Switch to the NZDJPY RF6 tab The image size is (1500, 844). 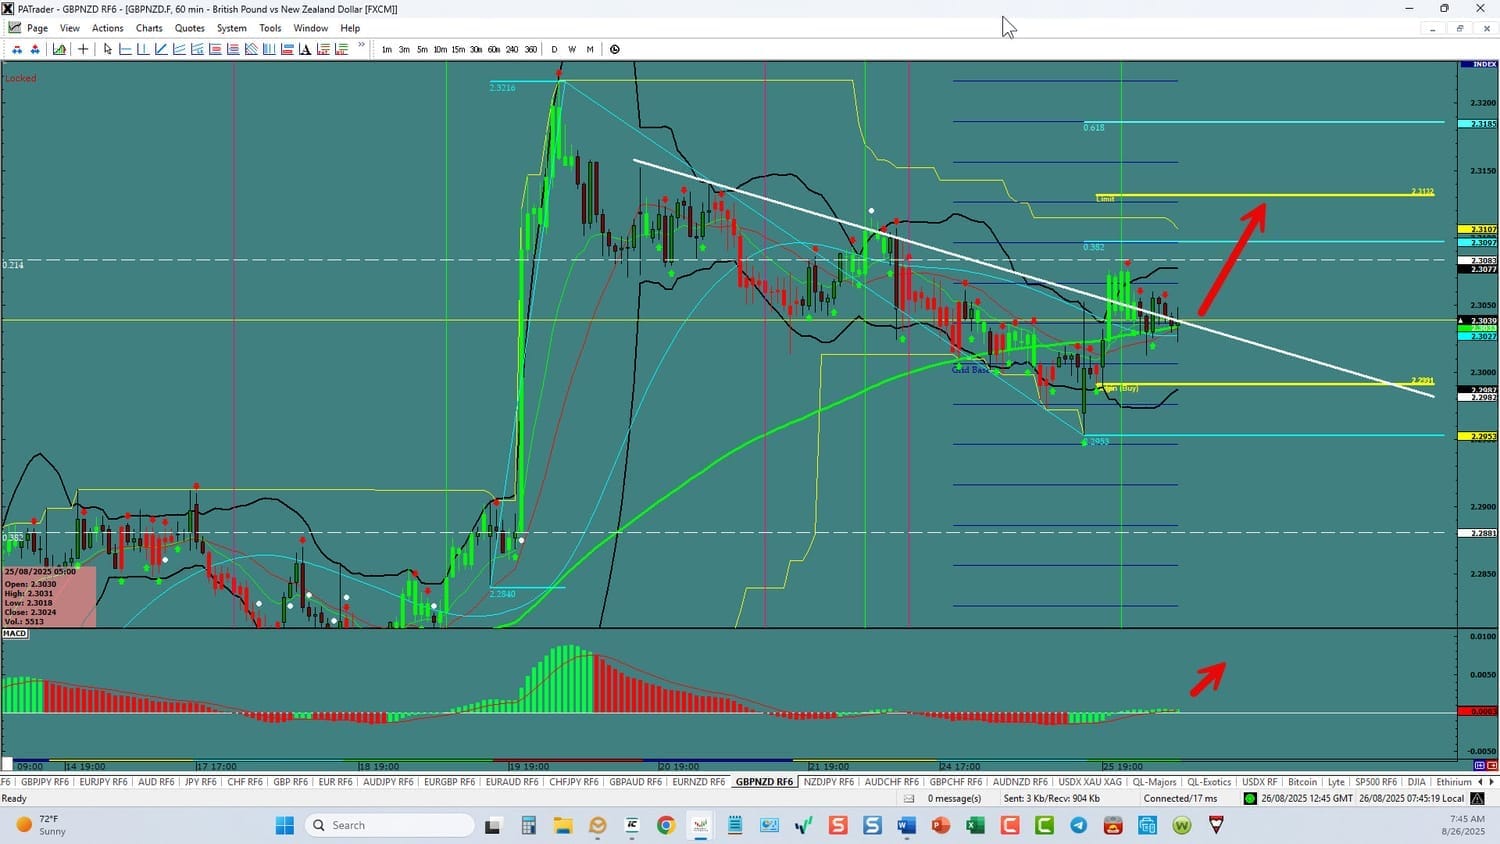(x=829, y=782)
